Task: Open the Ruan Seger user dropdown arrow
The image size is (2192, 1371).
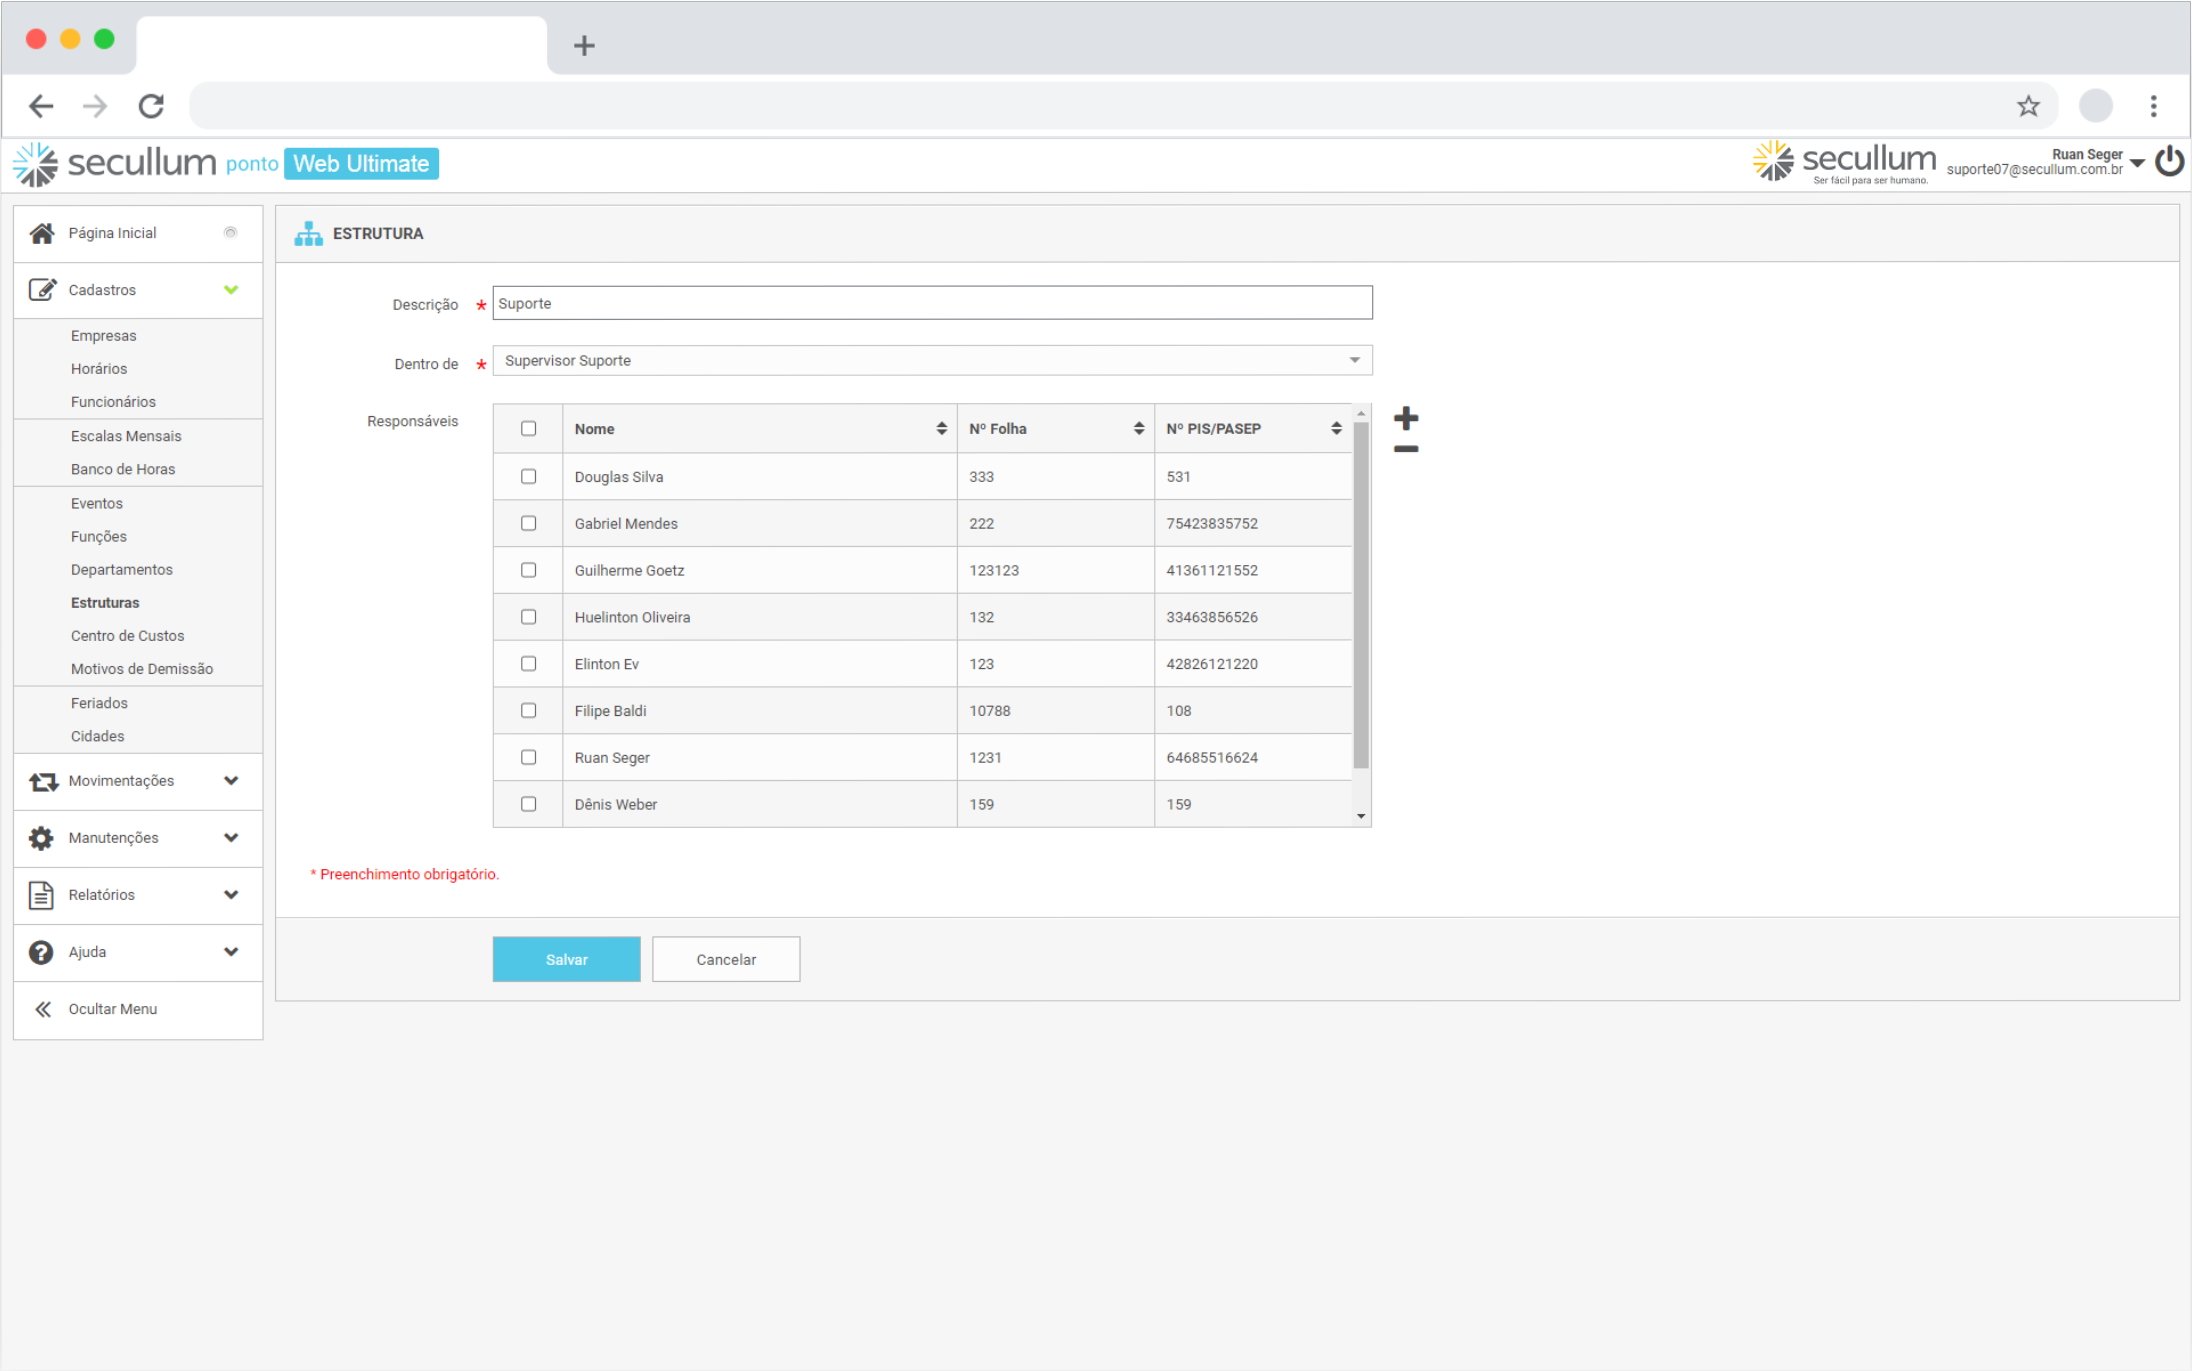Action: coord(2137,162)
